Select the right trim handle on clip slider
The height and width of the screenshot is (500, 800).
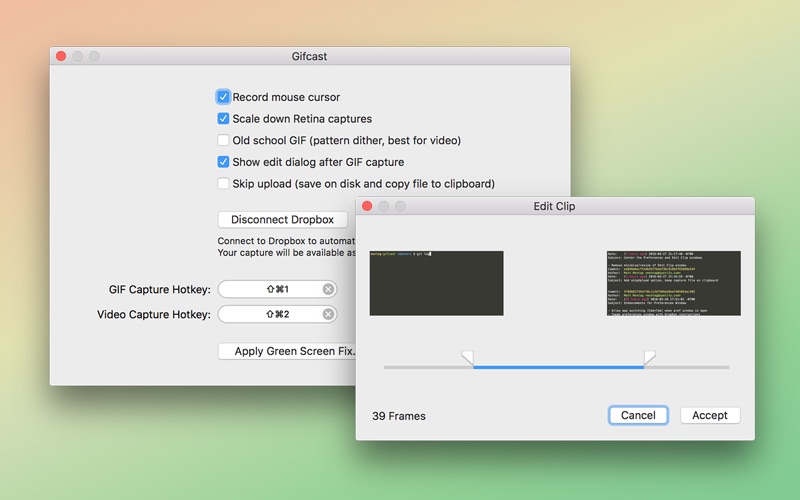649,358
